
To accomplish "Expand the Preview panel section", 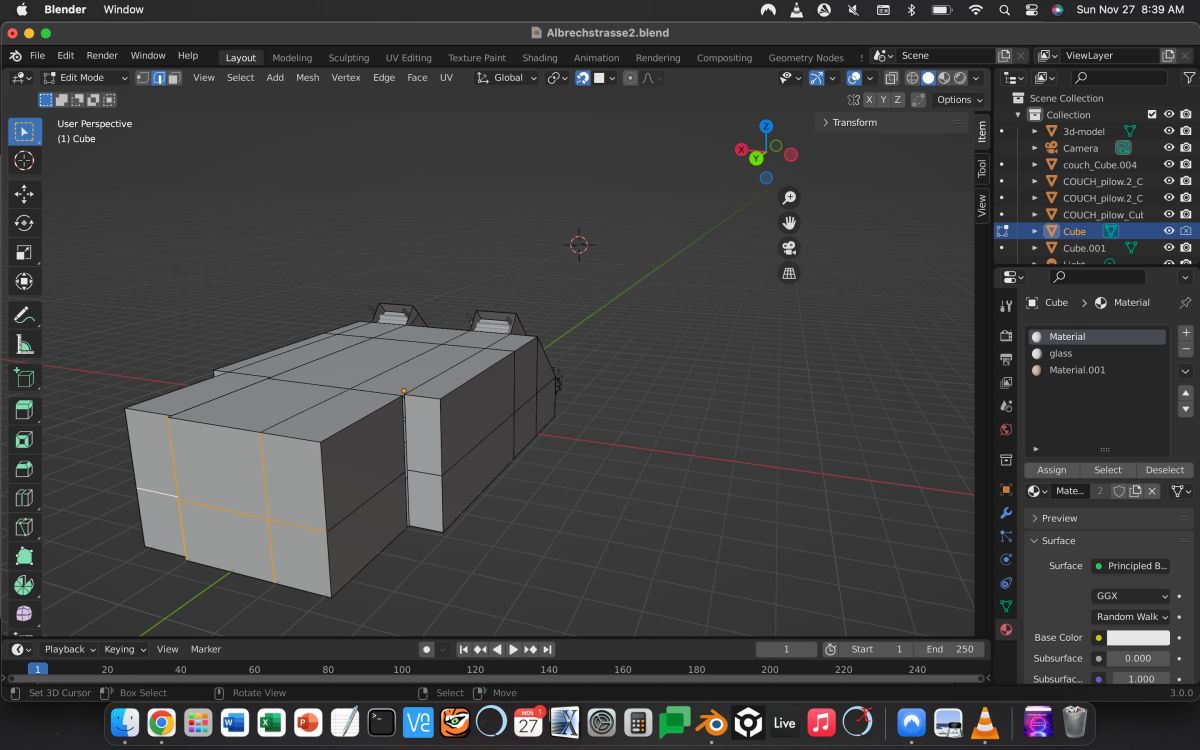I will pyautogui.click(x=1059, y=518).
